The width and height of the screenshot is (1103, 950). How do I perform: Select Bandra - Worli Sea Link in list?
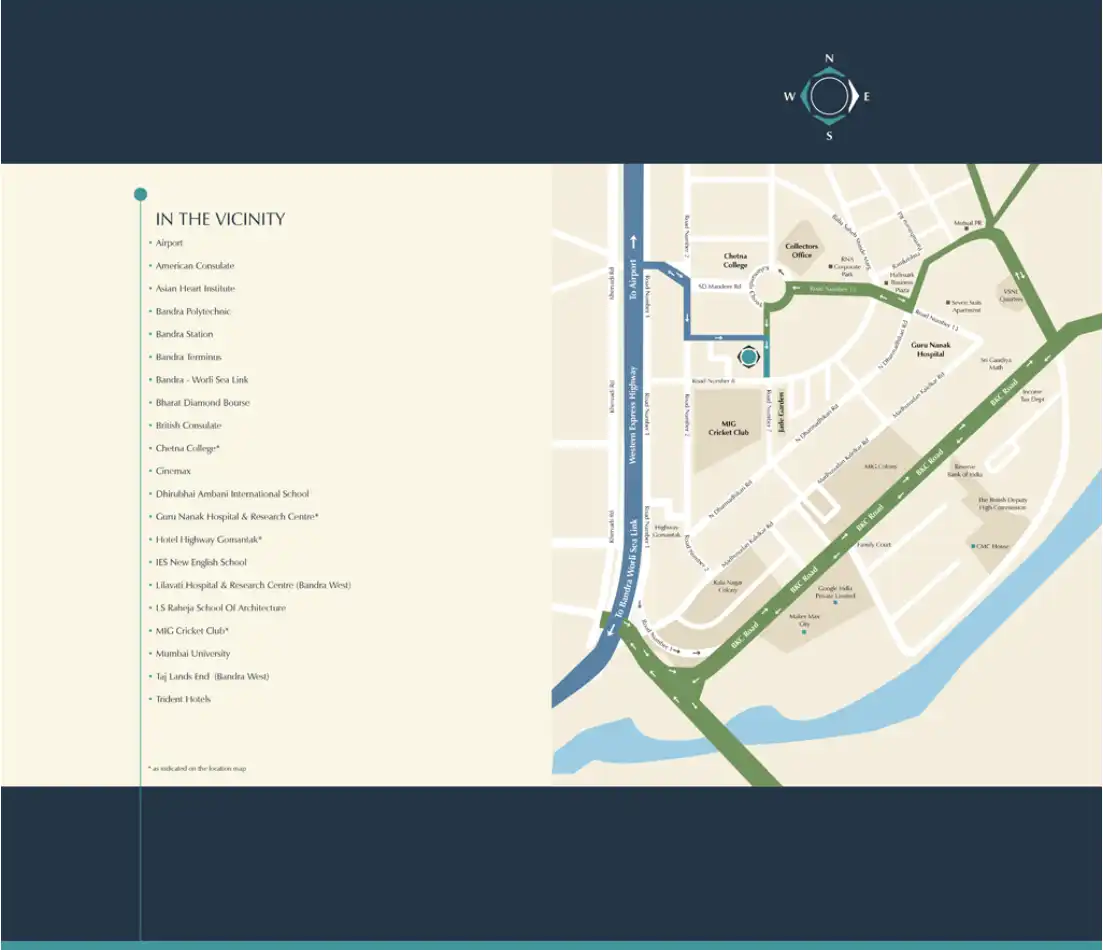pyautogui.click(x=202, y=380)
